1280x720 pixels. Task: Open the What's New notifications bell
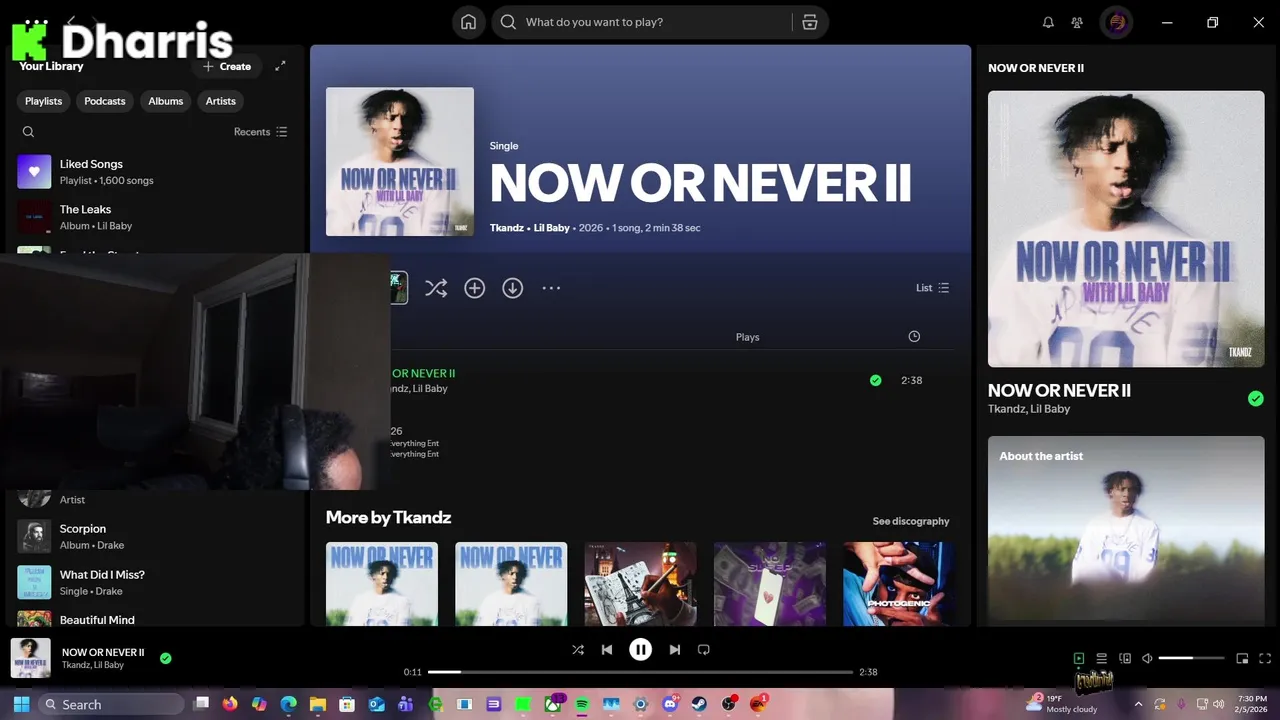[1048, 22]
